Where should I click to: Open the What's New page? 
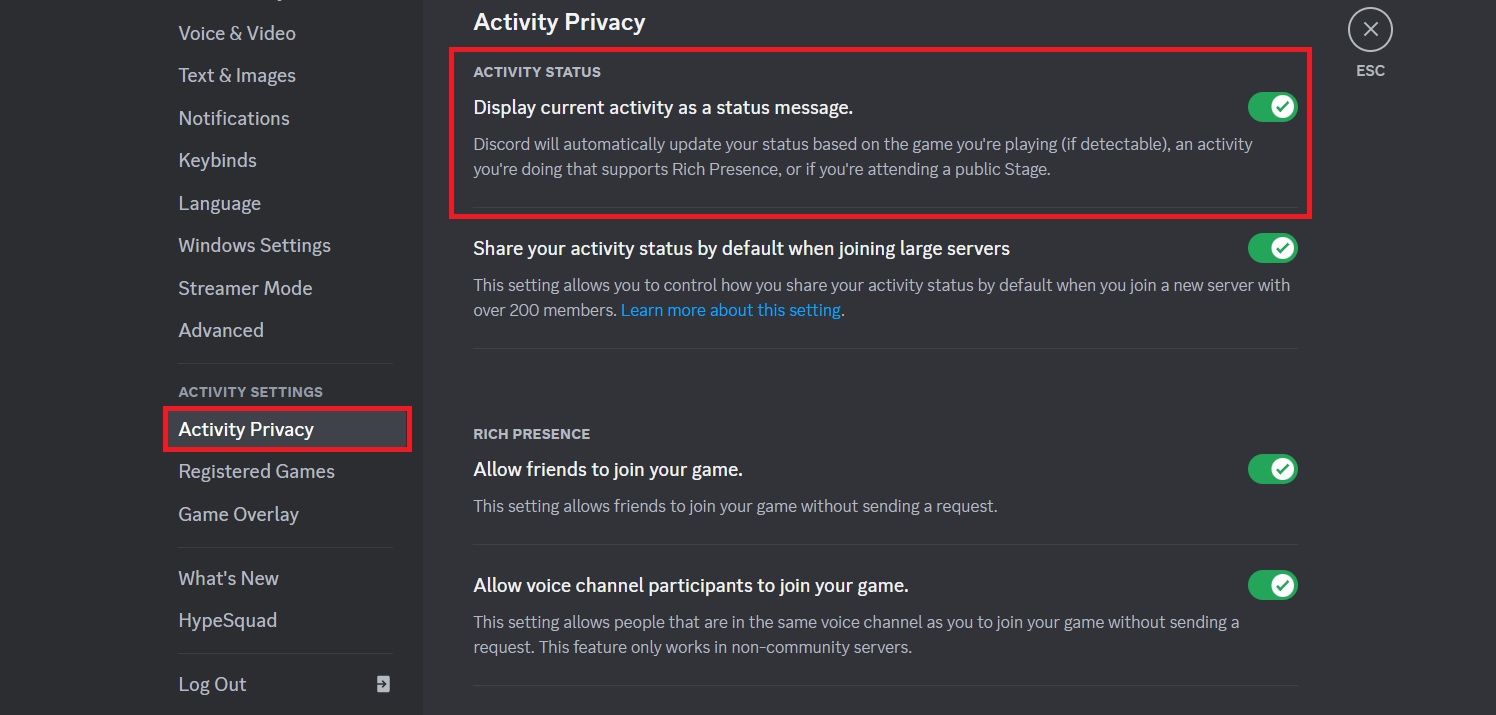228,578
